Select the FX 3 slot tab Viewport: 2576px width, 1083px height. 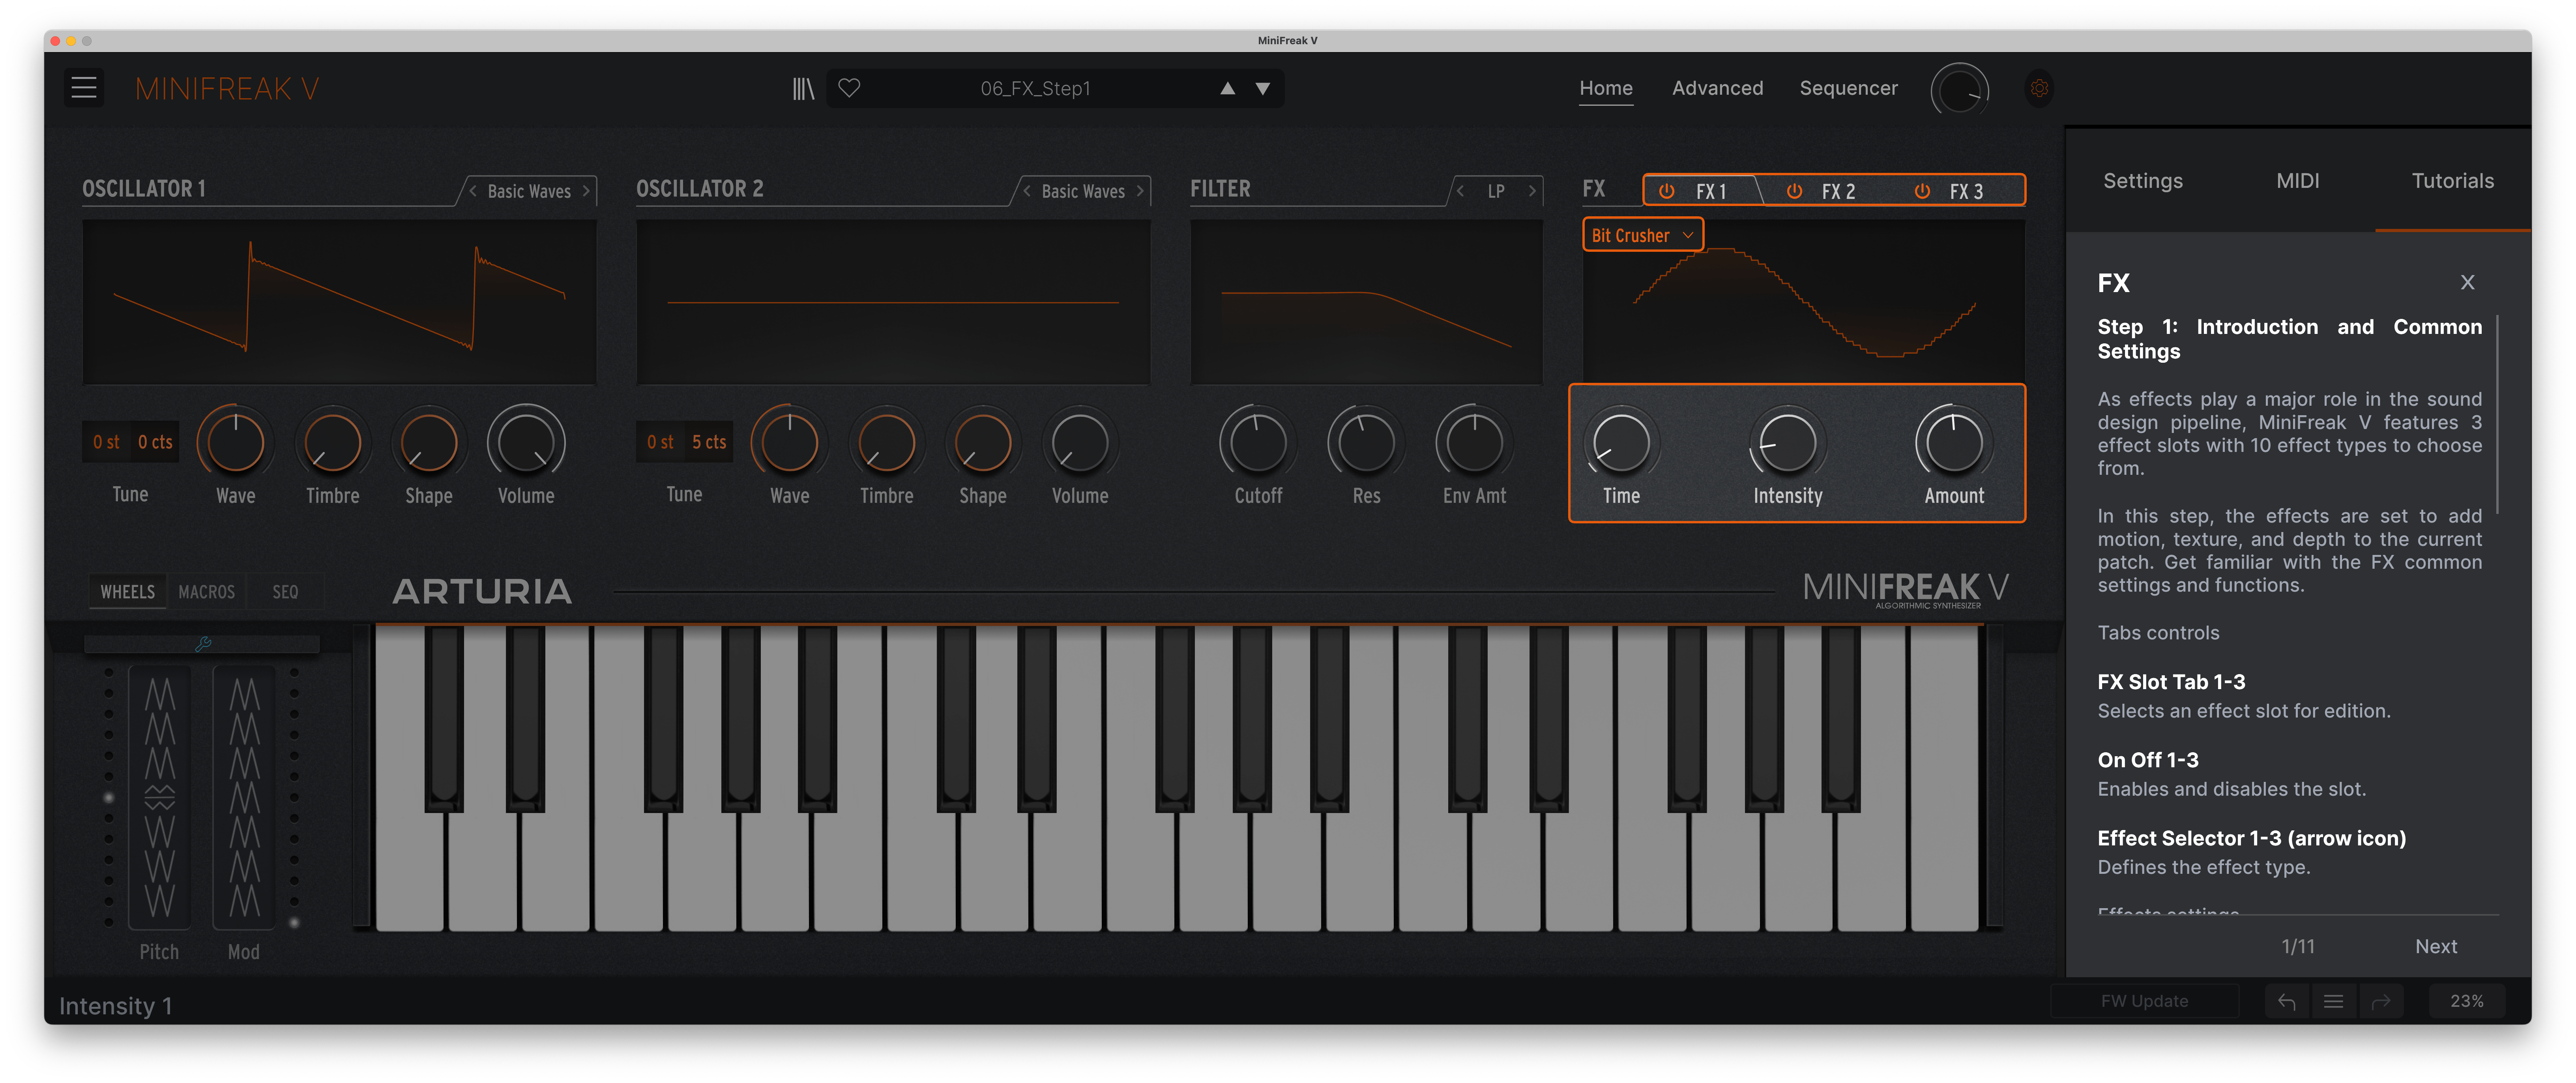[x=1966, y=191]
